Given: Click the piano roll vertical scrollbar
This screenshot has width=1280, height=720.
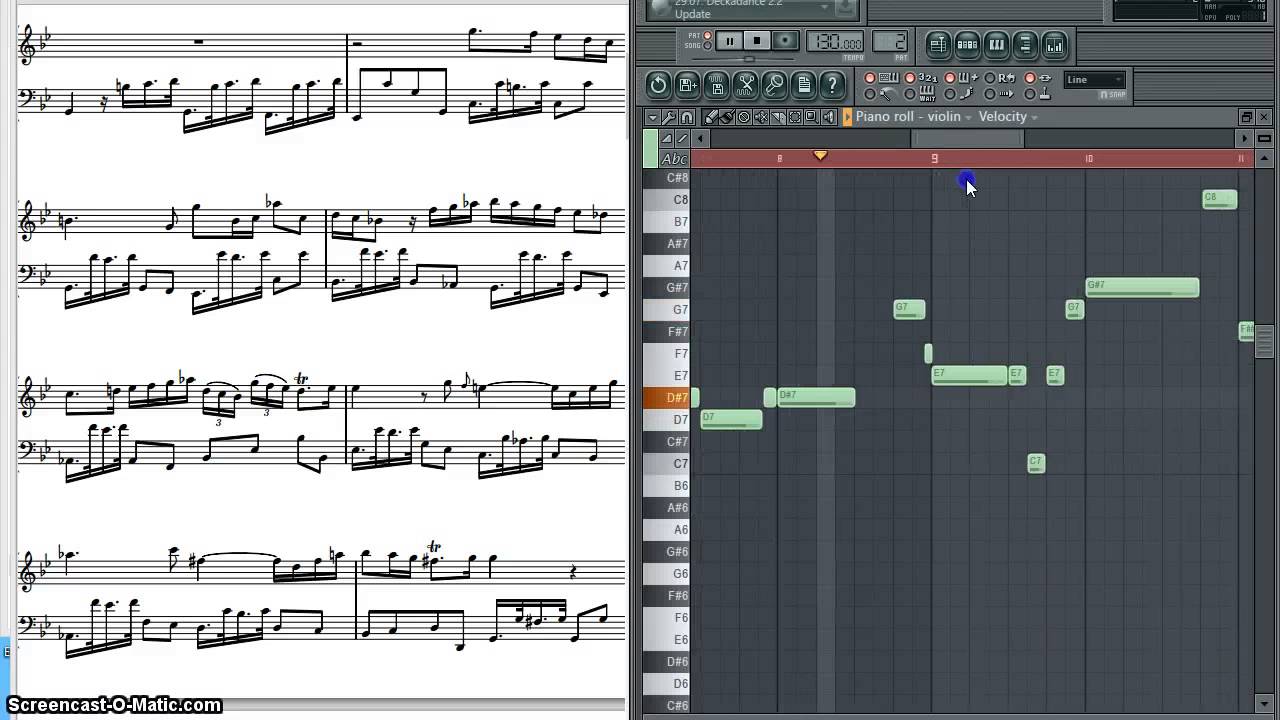Looking at the screenshot, I should click(x=1265, y=340).
